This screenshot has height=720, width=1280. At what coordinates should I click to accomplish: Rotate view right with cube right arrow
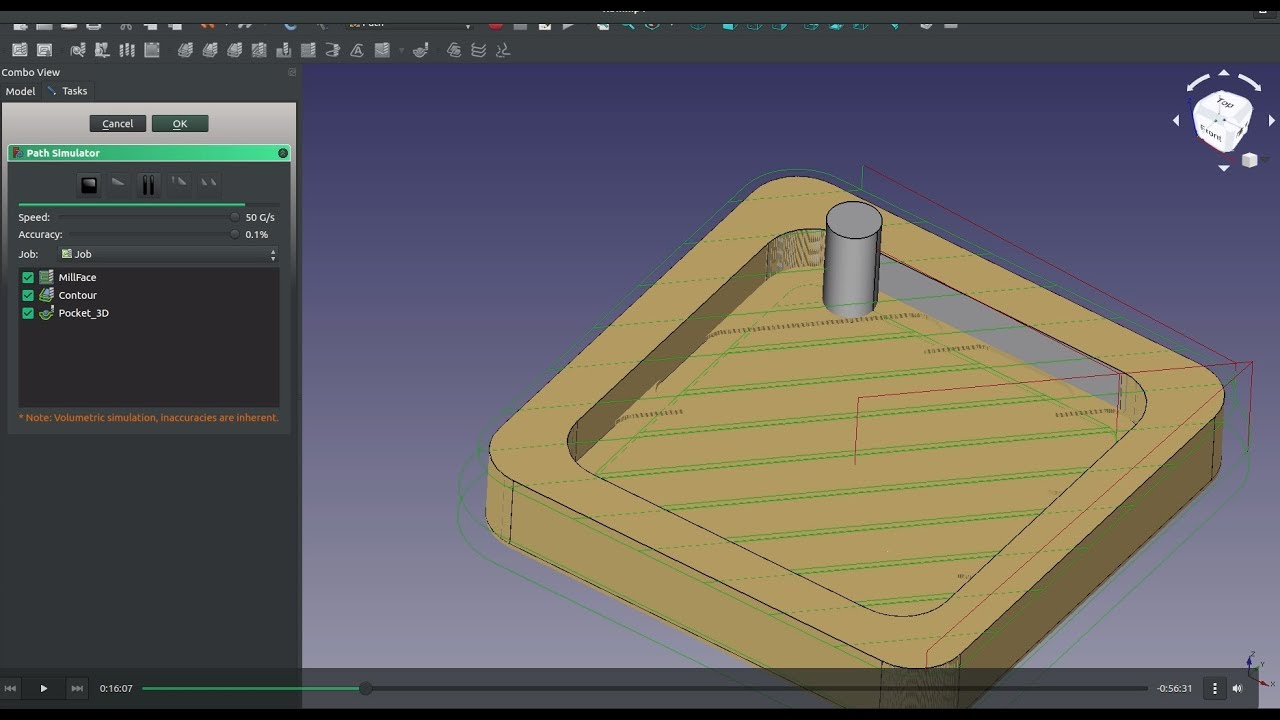tap(1271, 120)
